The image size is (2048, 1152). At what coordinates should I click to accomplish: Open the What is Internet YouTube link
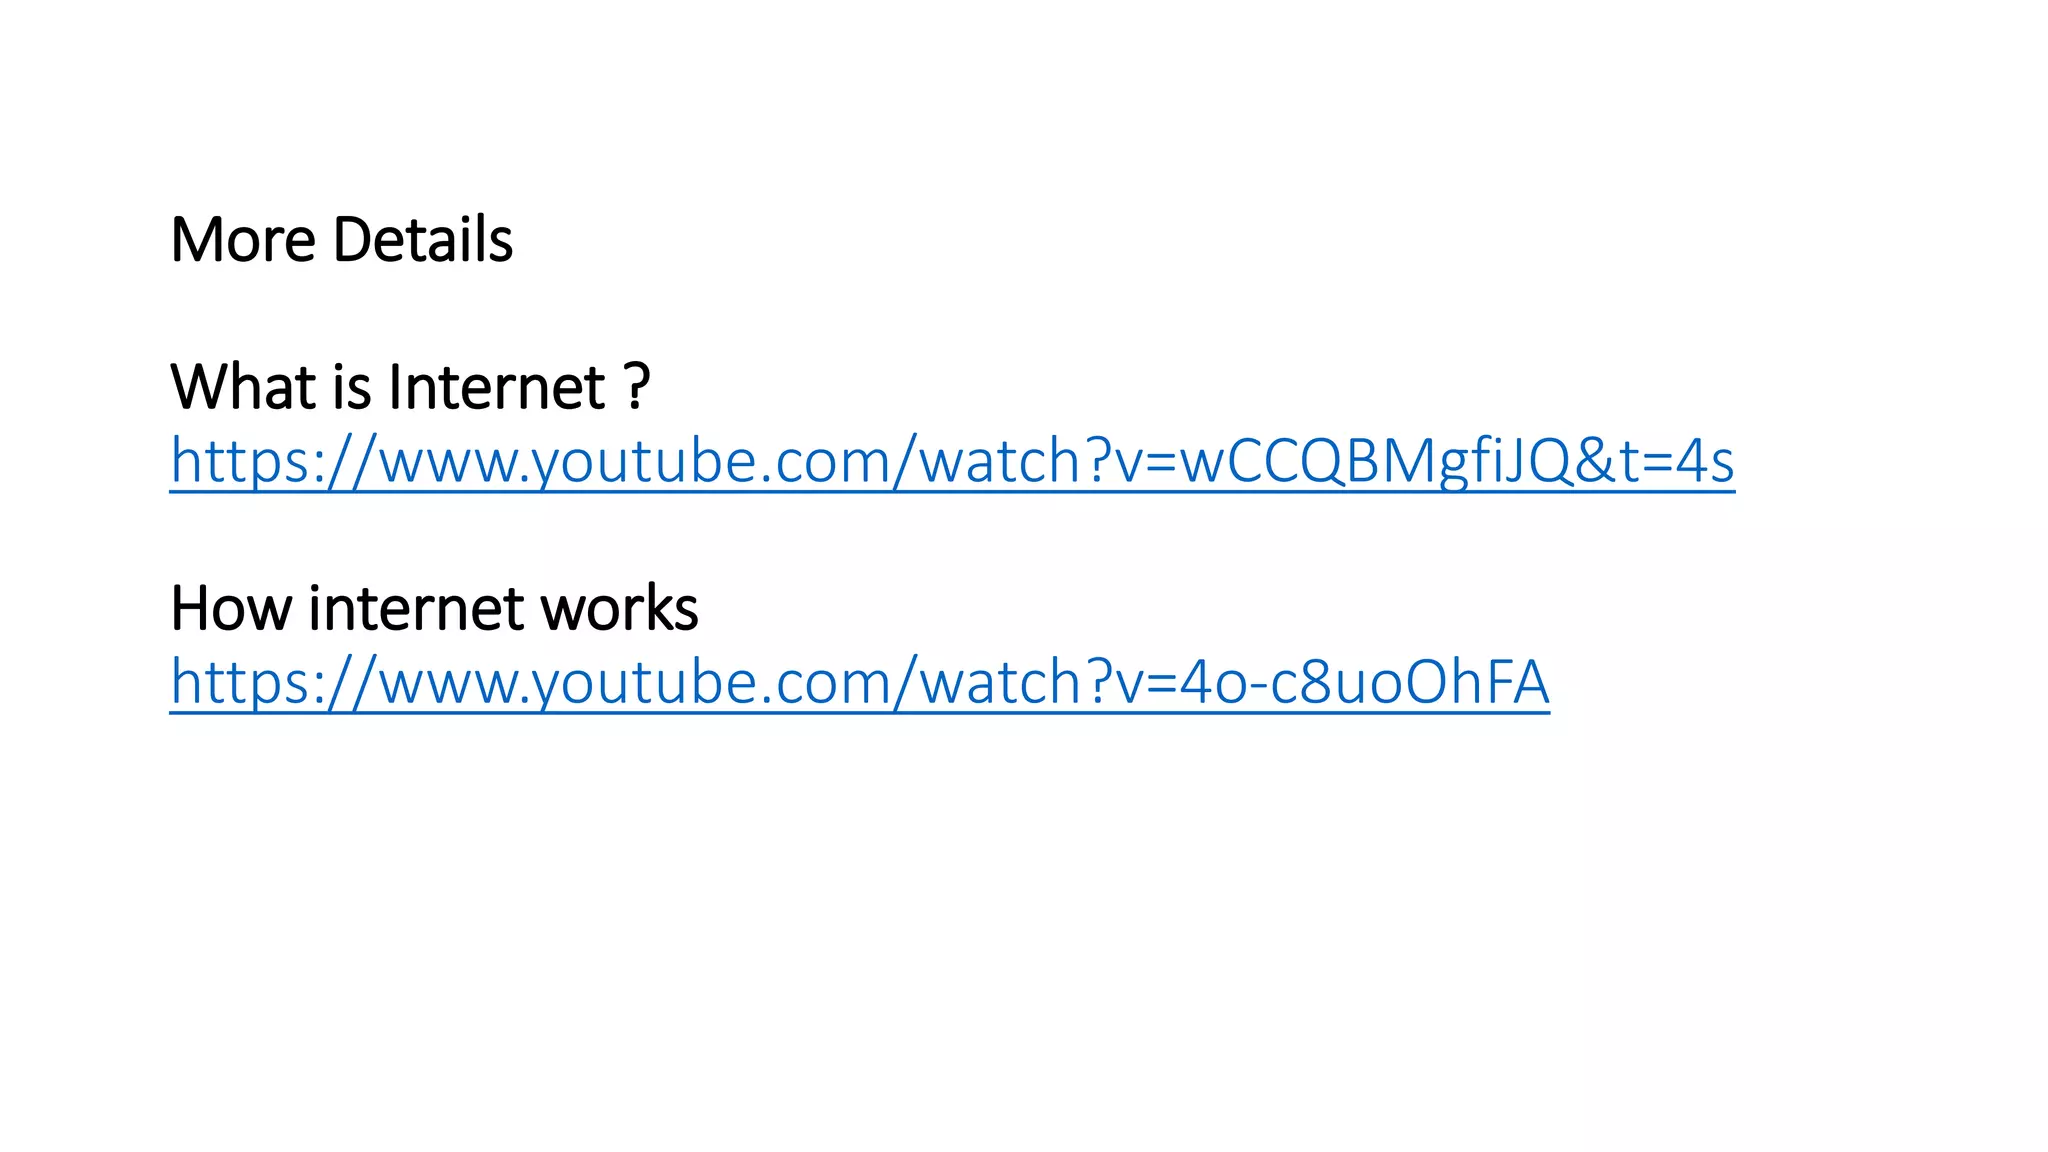coord(952,461)
